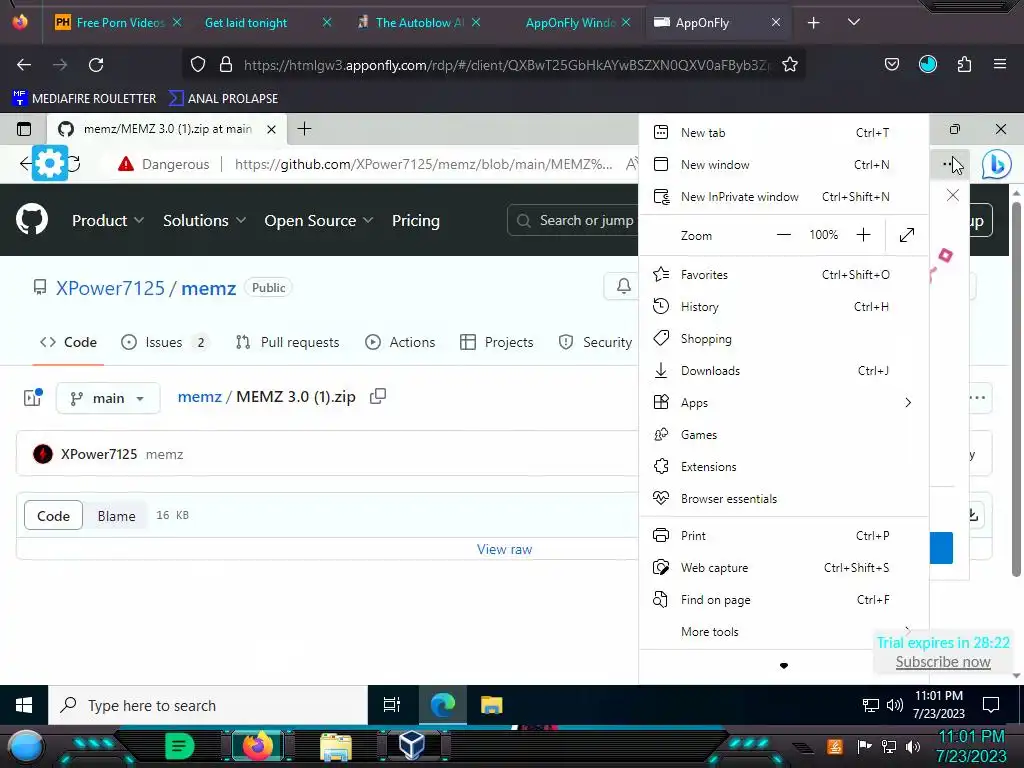Switch to AppOnFly Windows tab
Viewport: 1024px width, 768px height.
coord(570,23)
